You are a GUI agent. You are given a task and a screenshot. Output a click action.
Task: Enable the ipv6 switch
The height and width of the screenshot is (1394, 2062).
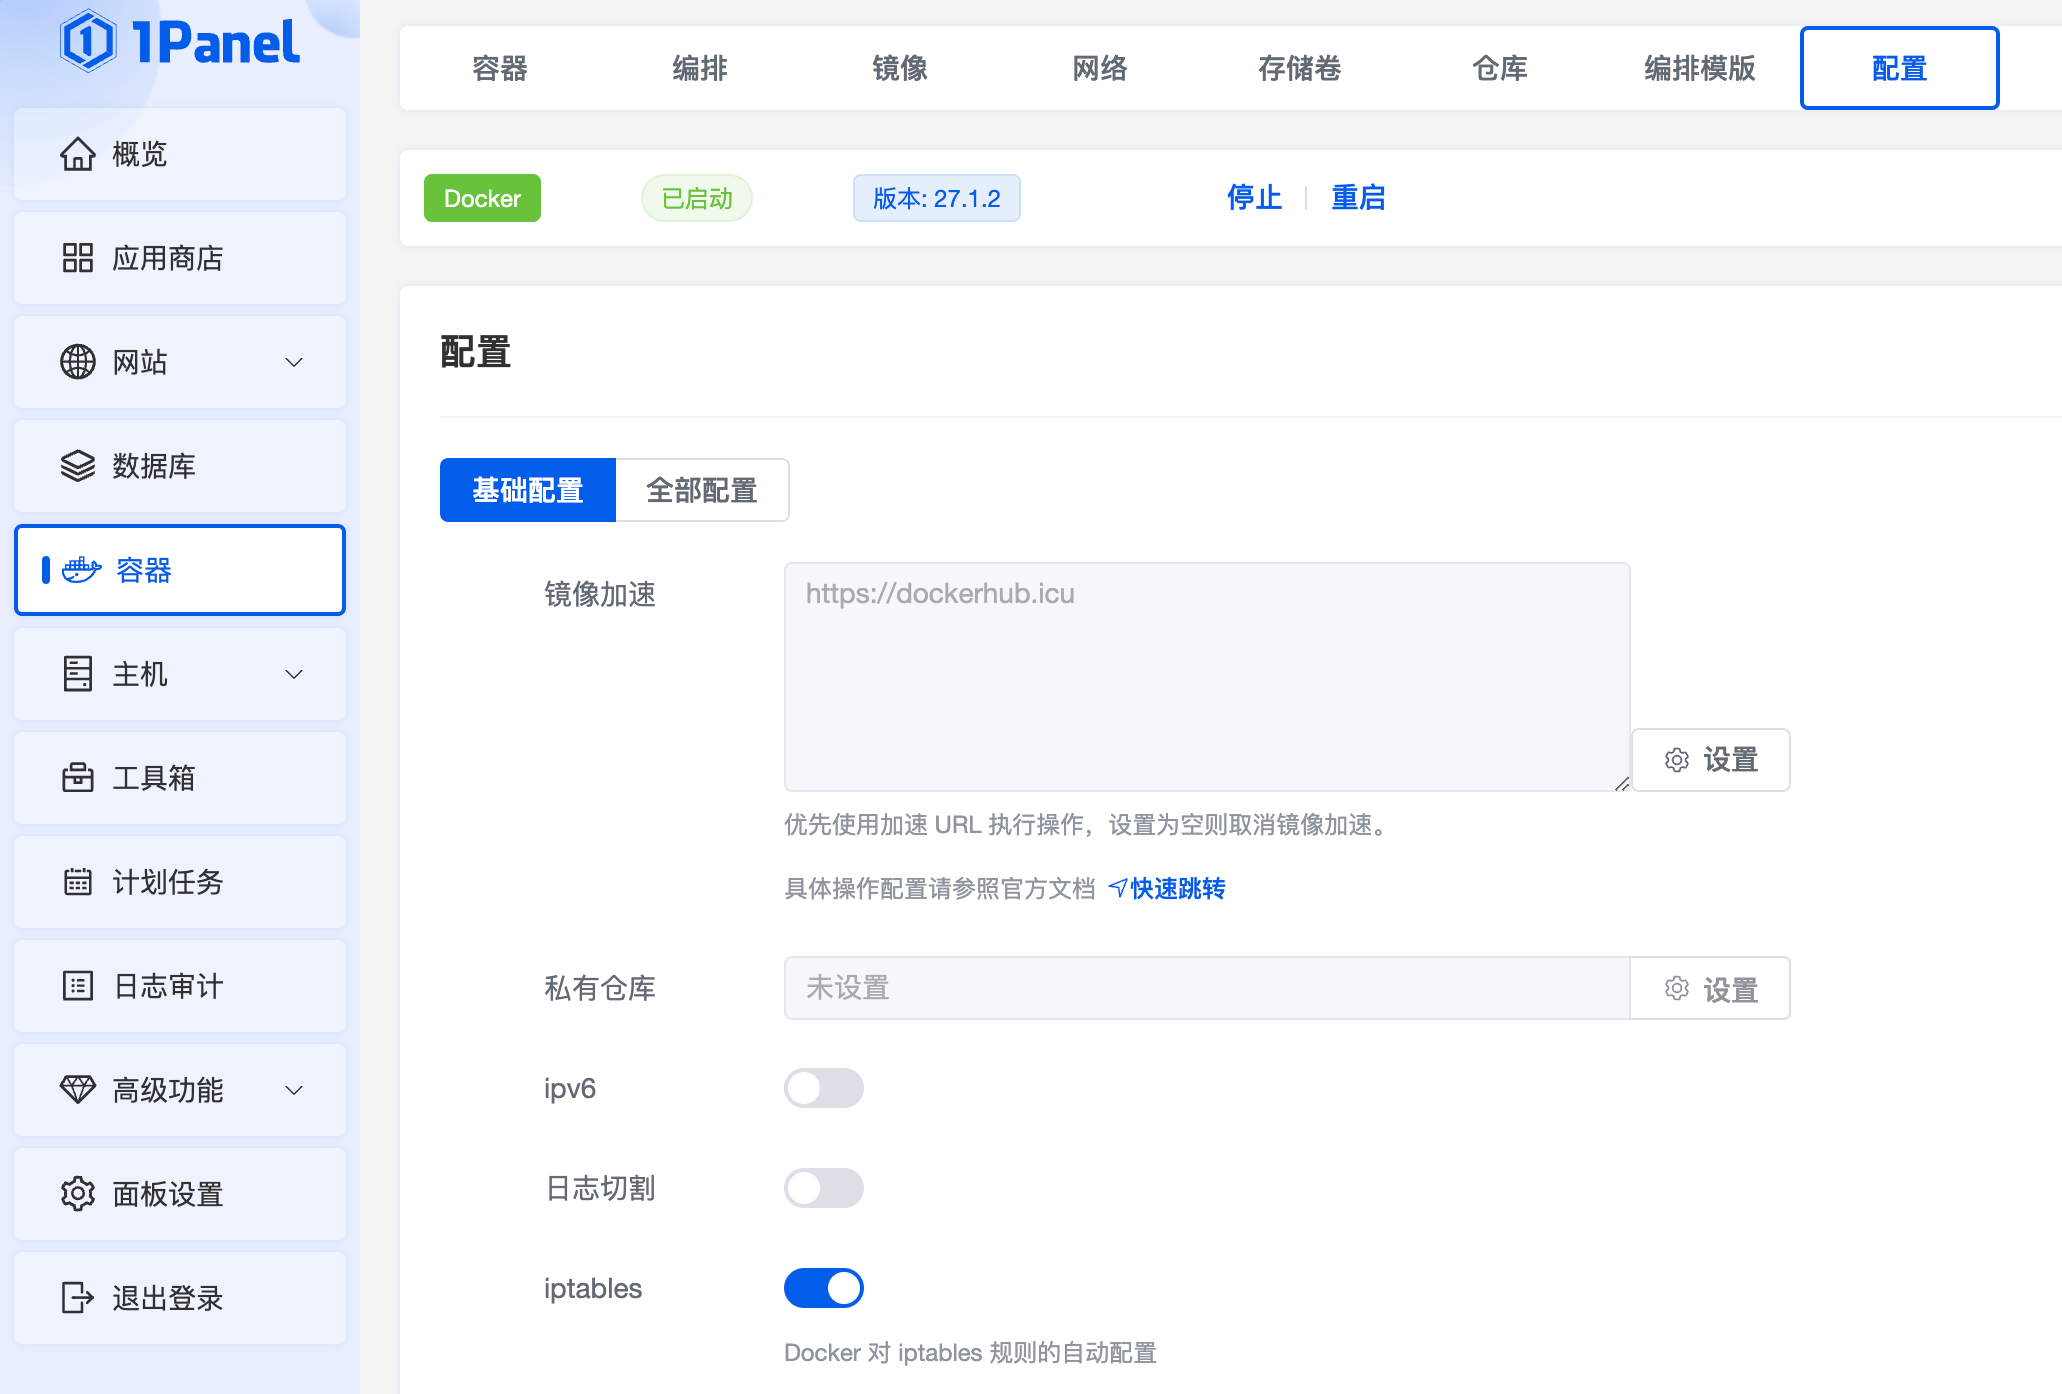tap(823, 1088)
